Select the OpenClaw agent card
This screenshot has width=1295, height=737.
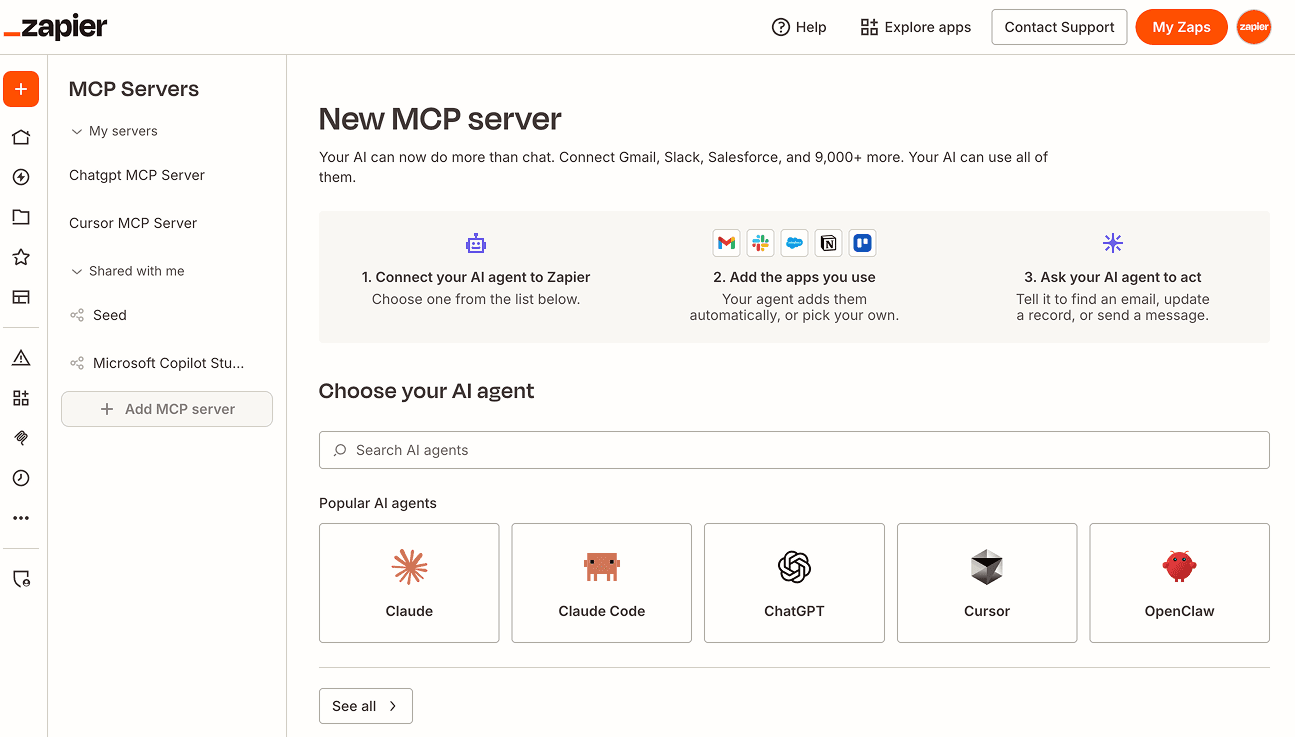1179,583
